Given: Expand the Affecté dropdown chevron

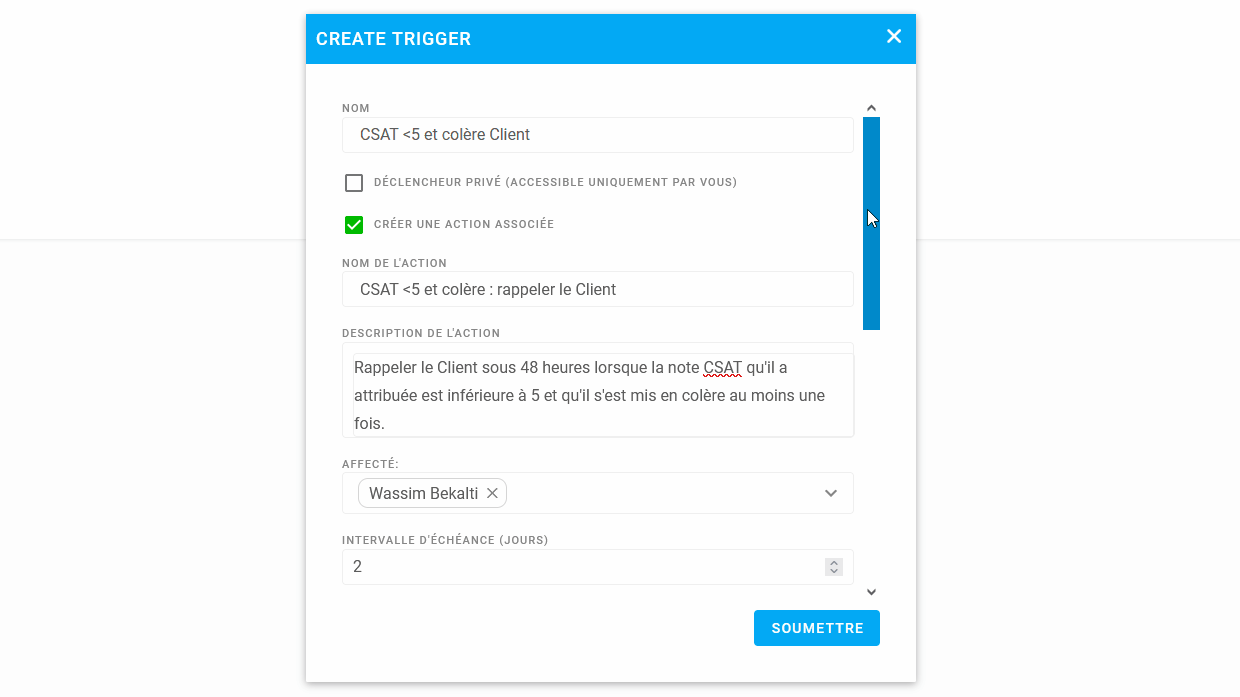Looking at the screenshot, I should pyautogui.click(x=831, y=493).
